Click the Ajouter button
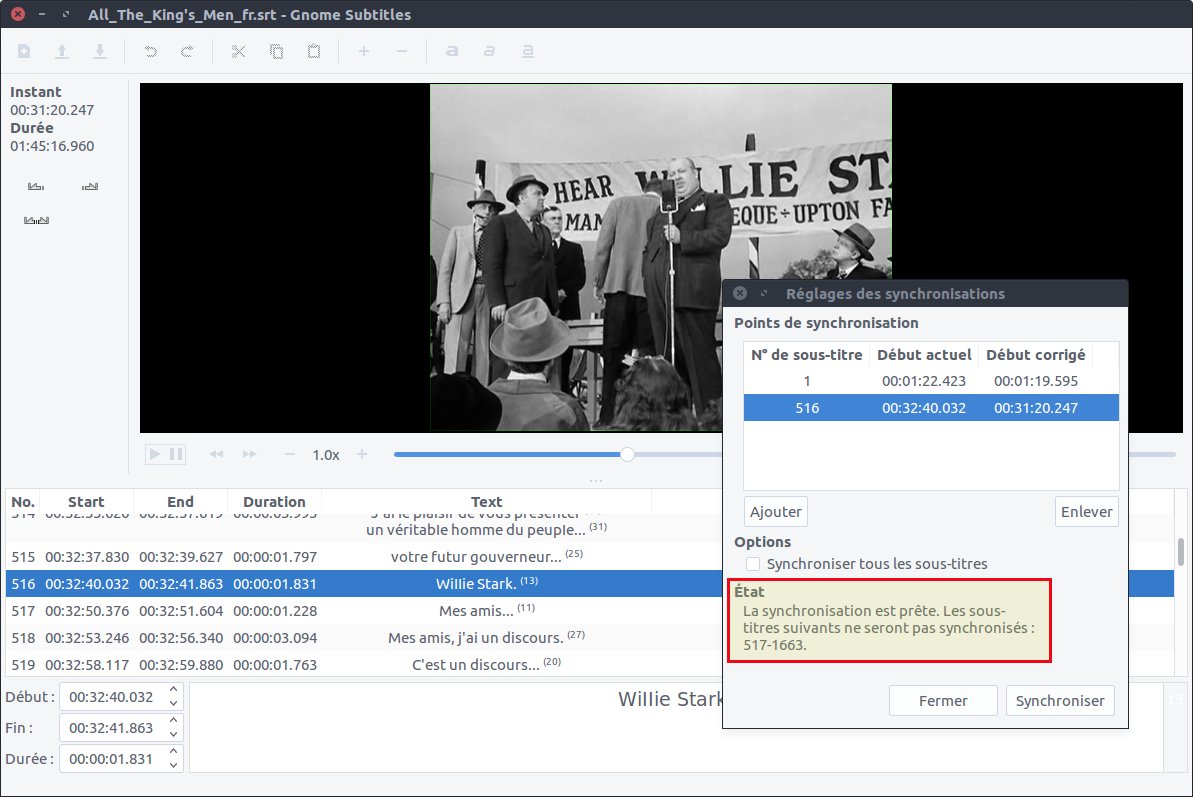 pyautogui.click(x=775, y=512)
